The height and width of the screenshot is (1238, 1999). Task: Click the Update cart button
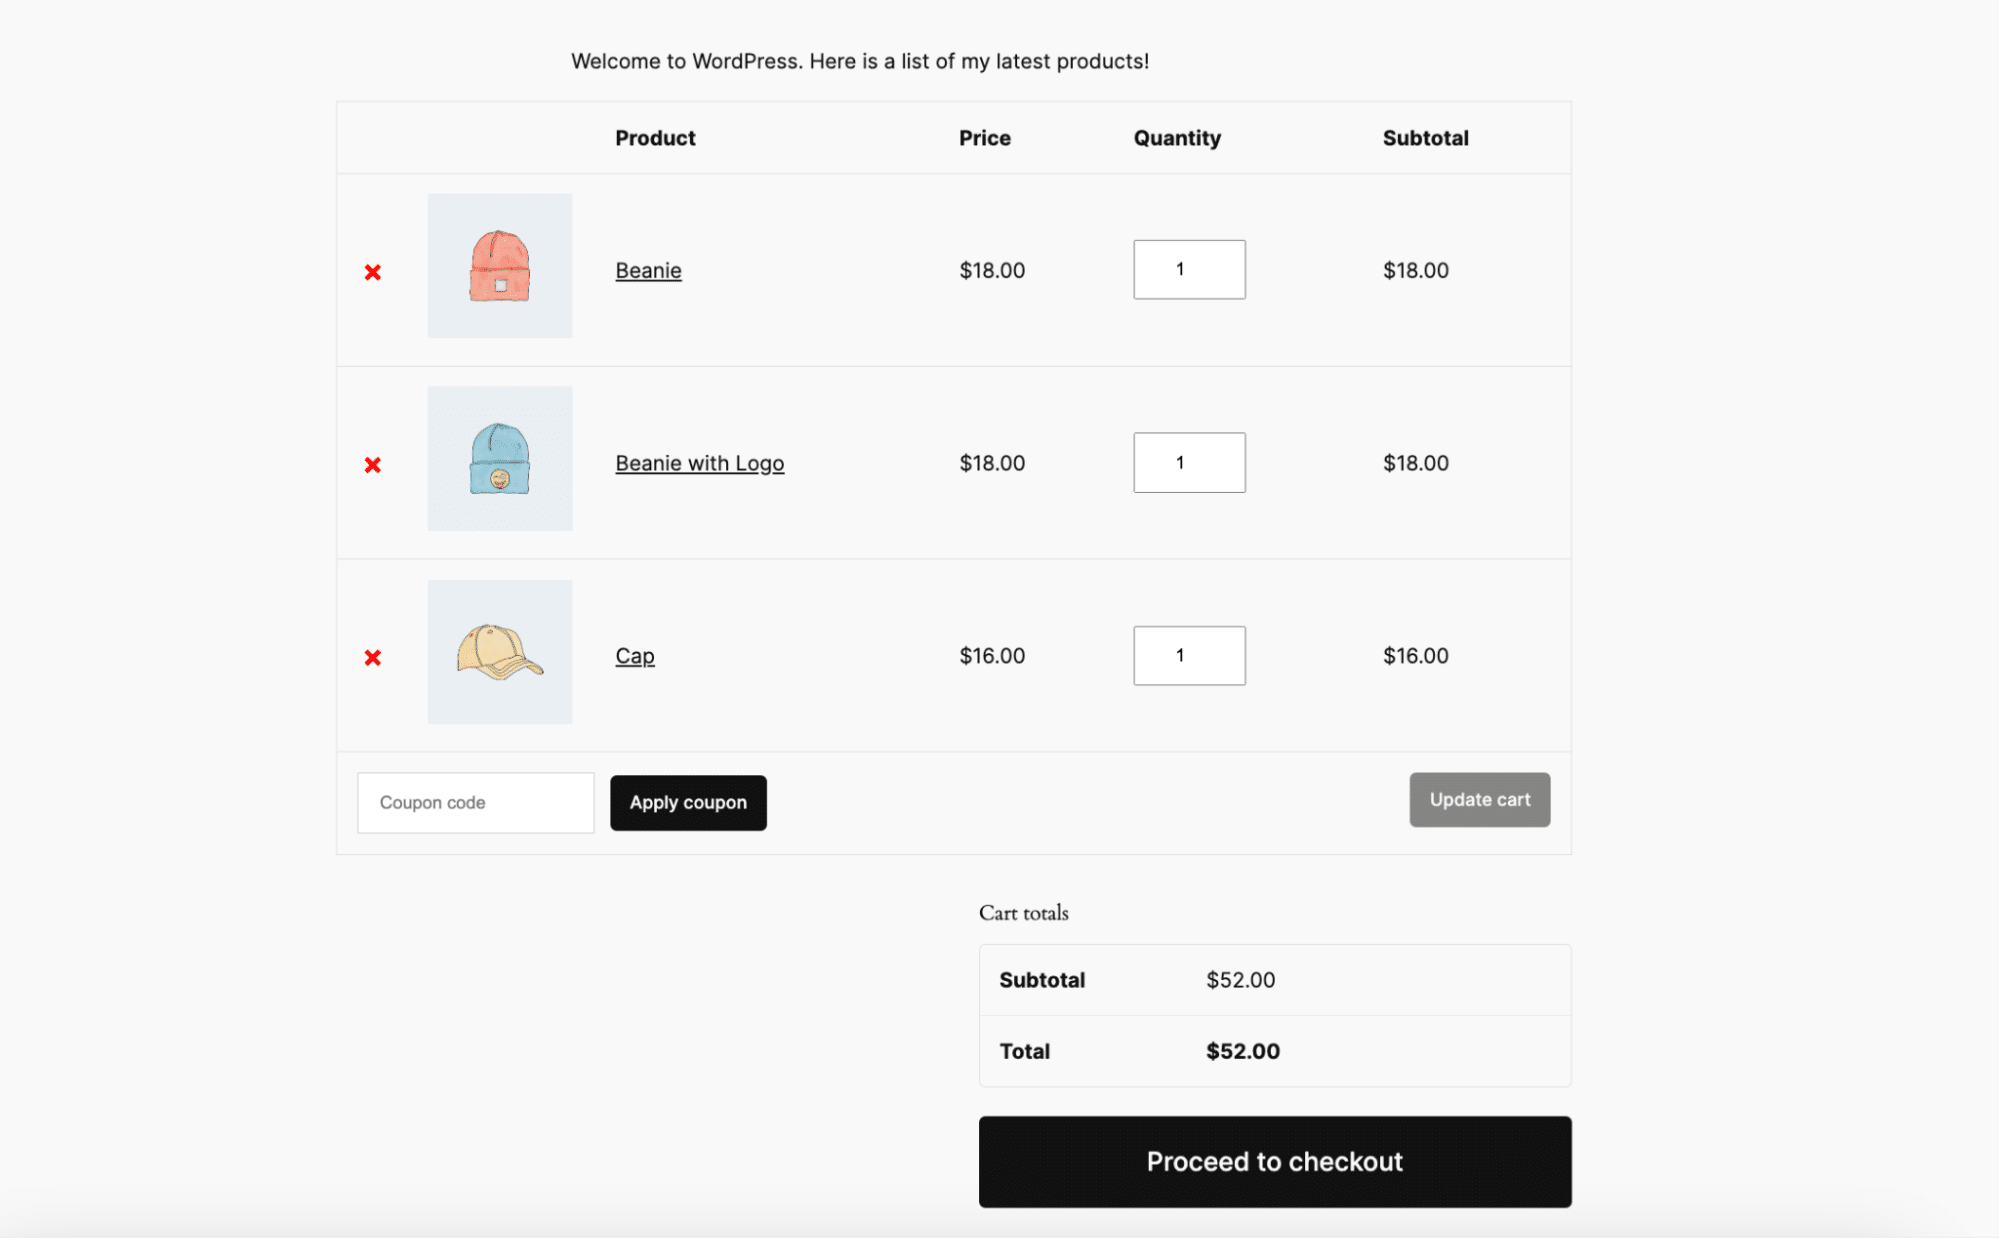[x=1481, y=800]
